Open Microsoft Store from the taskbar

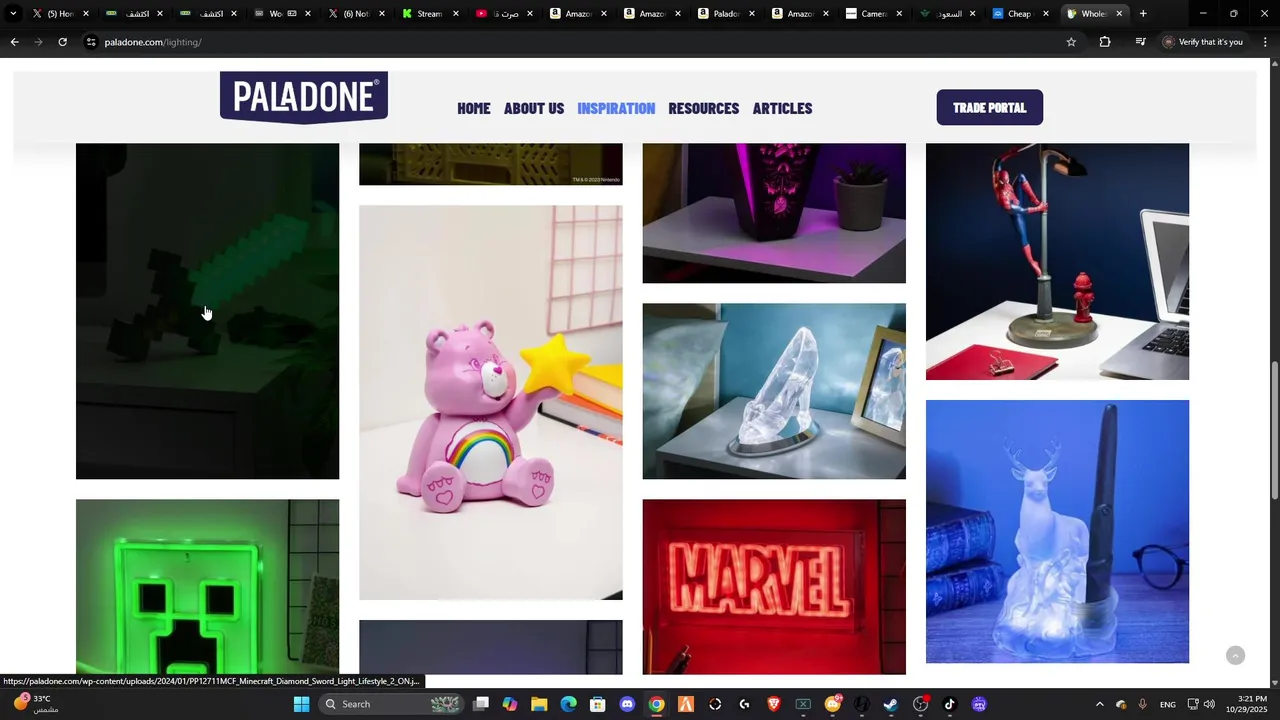pos(597,704)
